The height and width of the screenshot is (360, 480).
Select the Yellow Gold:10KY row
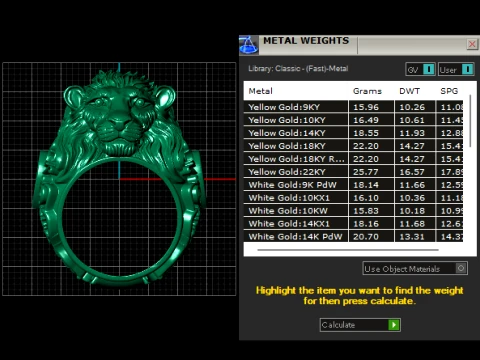pyautogui.click(x=353, y=120)
